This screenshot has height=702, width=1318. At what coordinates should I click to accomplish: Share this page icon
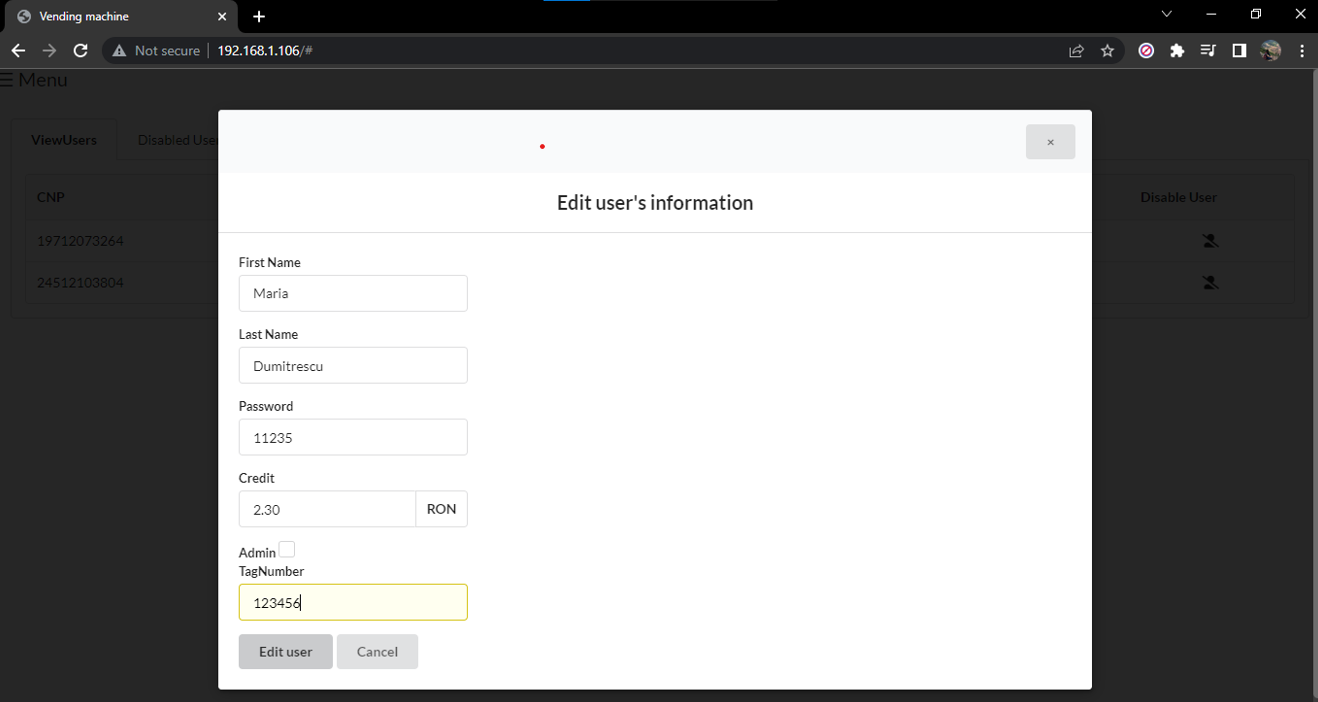pyautogui.click(x=1076, y=51)
